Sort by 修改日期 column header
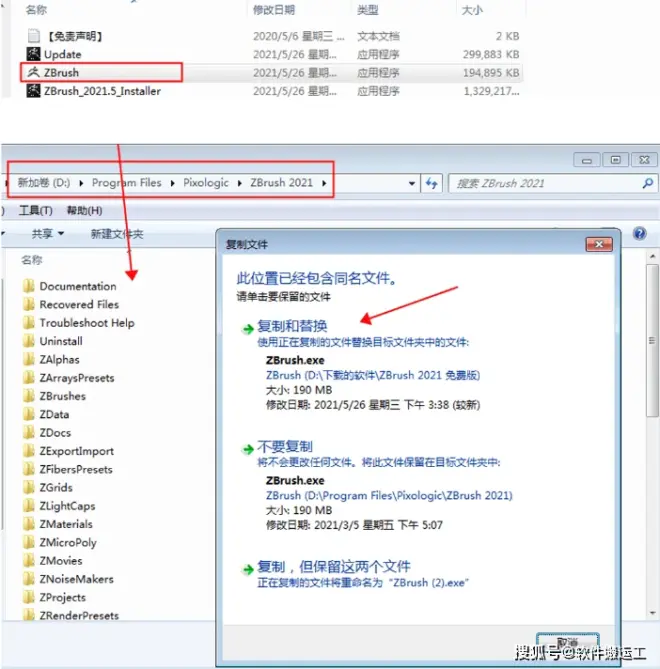Screen dimensions: 660x669 coord(274,10)
